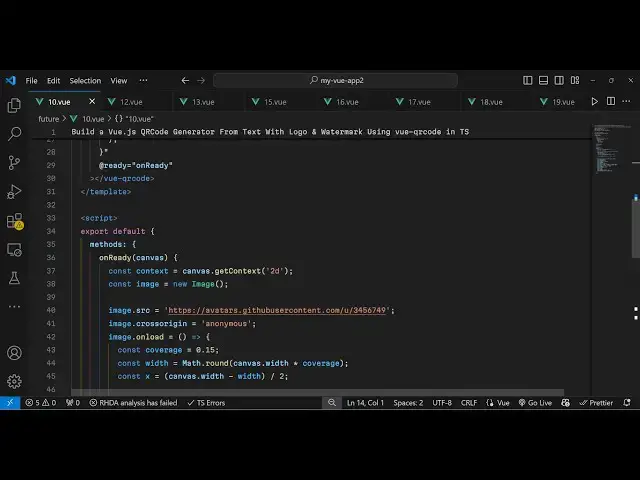Expand hidden menu bar items ellipsis
This screenshot has height=480, width=640.
143,80
